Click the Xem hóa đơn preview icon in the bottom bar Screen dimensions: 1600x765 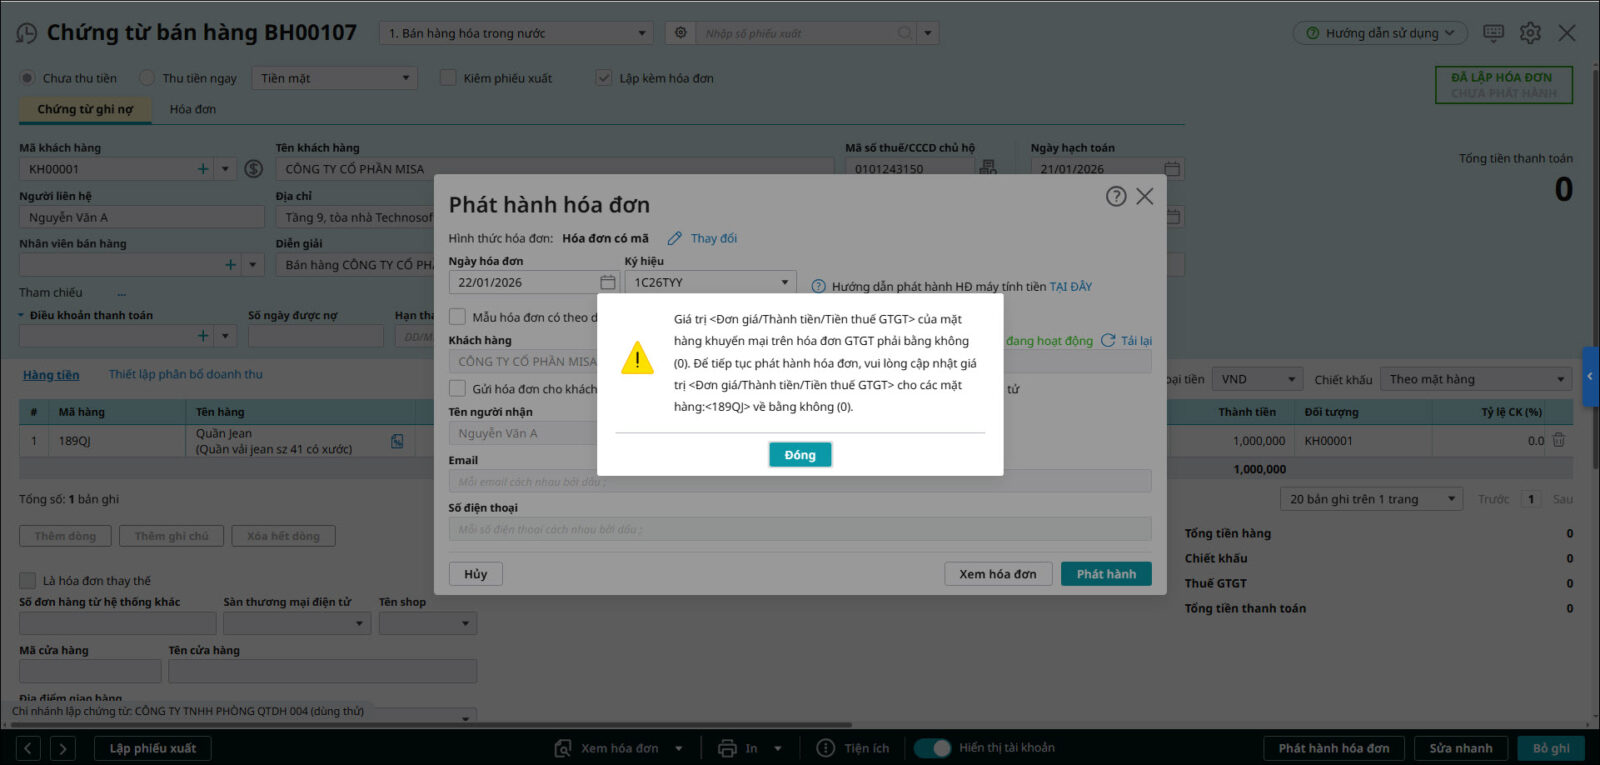[564, 748]
